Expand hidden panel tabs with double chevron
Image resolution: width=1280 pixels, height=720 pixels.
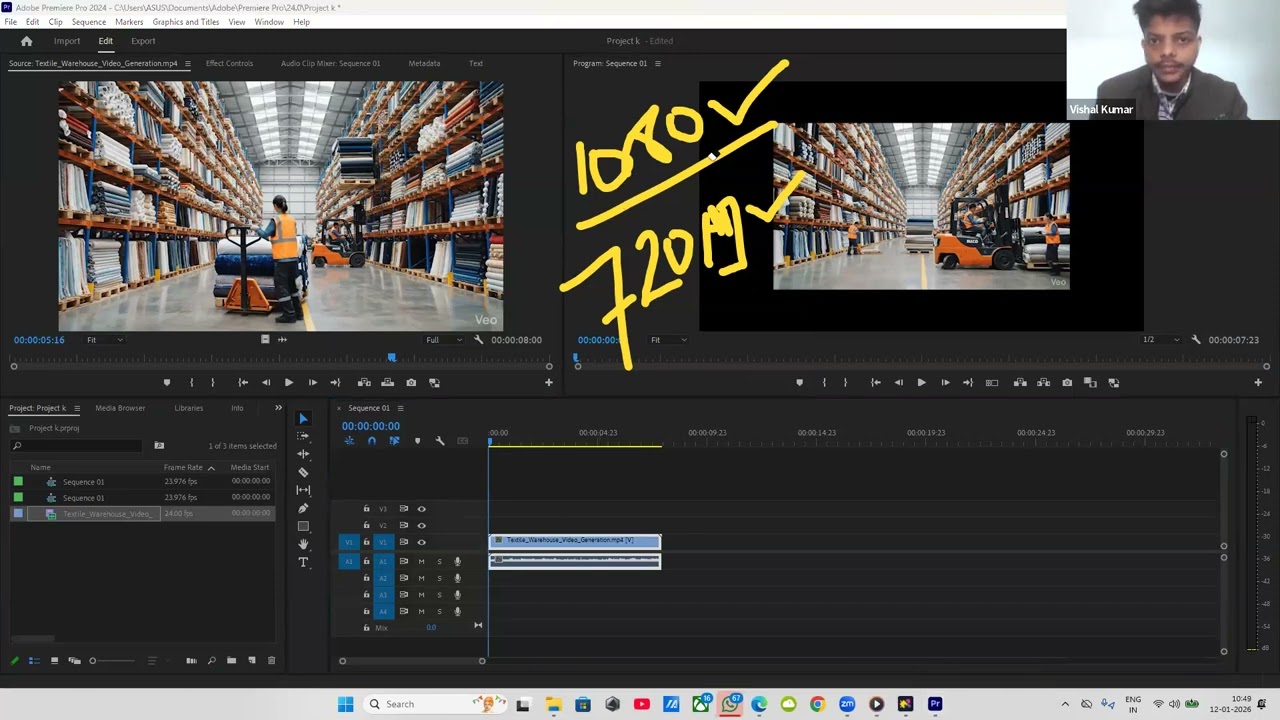point(278,408)
